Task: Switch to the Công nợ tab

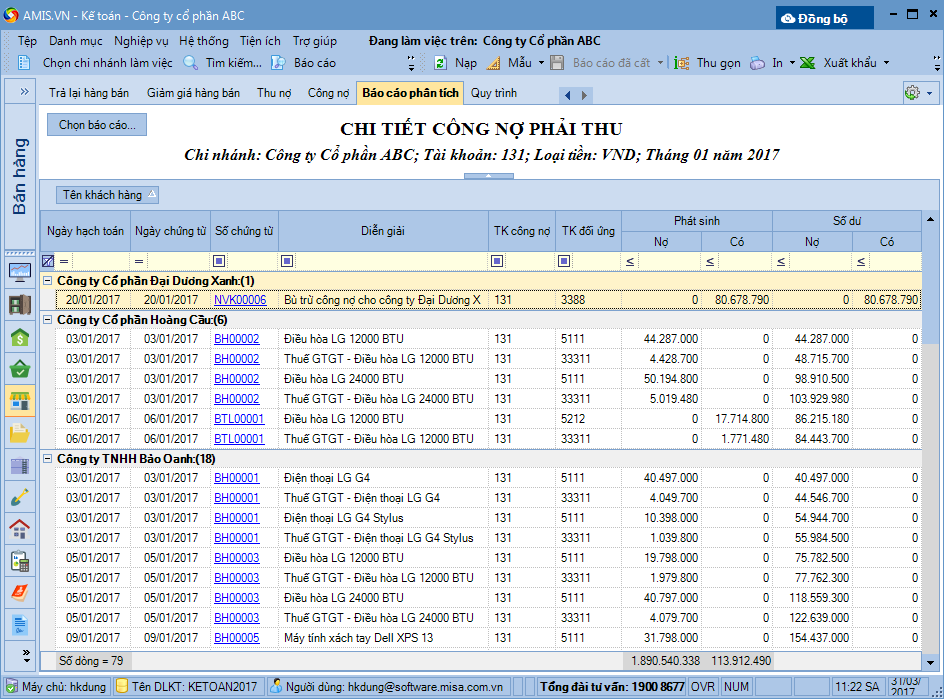Action: tap(328, 93)
